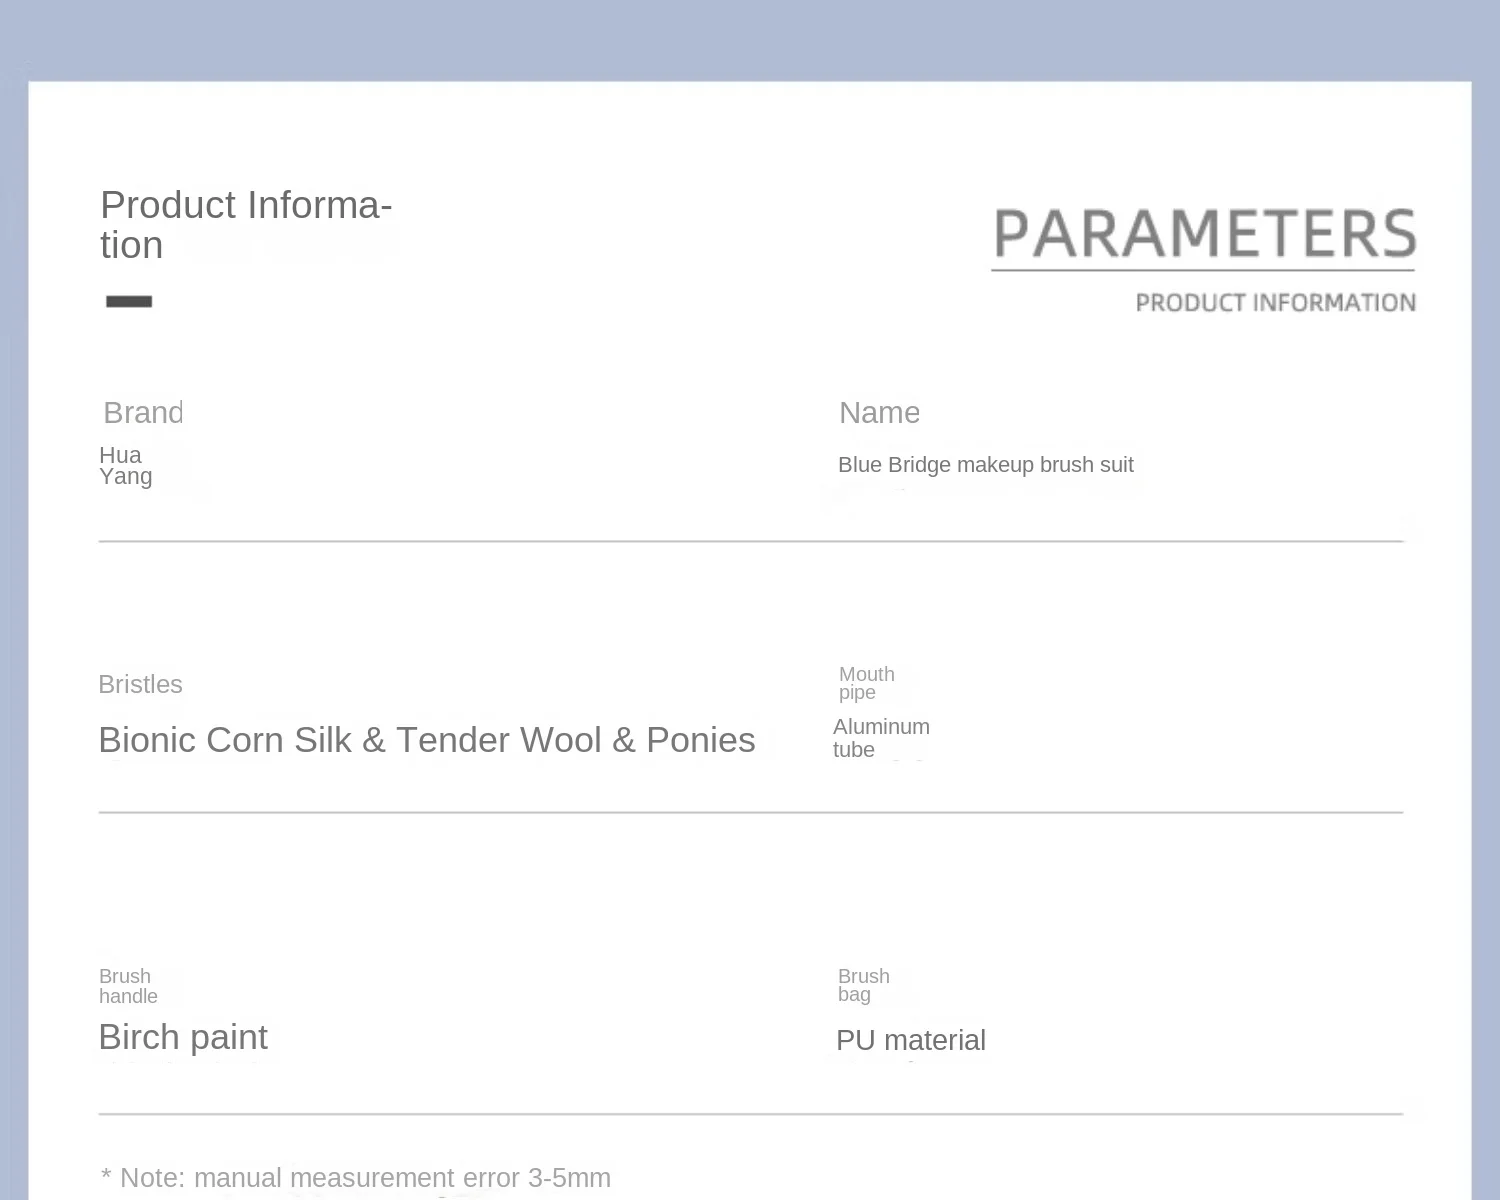Click the Birch paint value
Screen dimensions: 1500x1200
(x=183, y=1037)
